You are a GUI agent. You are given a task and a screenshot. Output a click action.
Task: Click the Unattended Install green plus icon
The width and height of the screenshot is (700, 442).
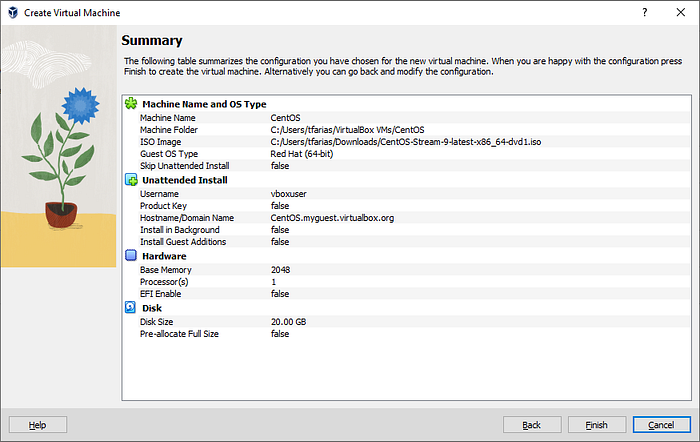[x=131, y=179]
